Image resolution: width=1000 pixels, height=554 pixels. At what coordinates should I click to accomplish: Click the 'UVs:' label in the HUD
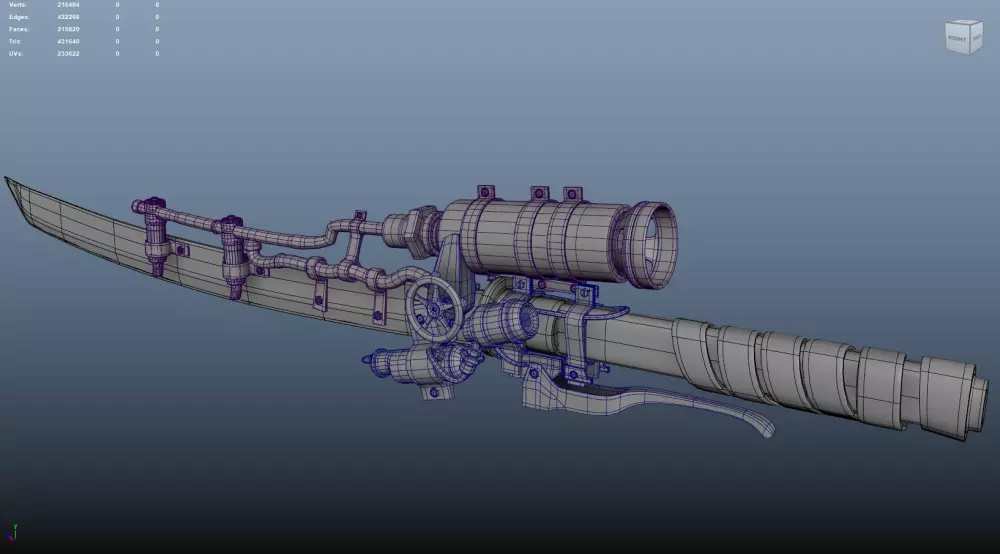pos(16,54)
